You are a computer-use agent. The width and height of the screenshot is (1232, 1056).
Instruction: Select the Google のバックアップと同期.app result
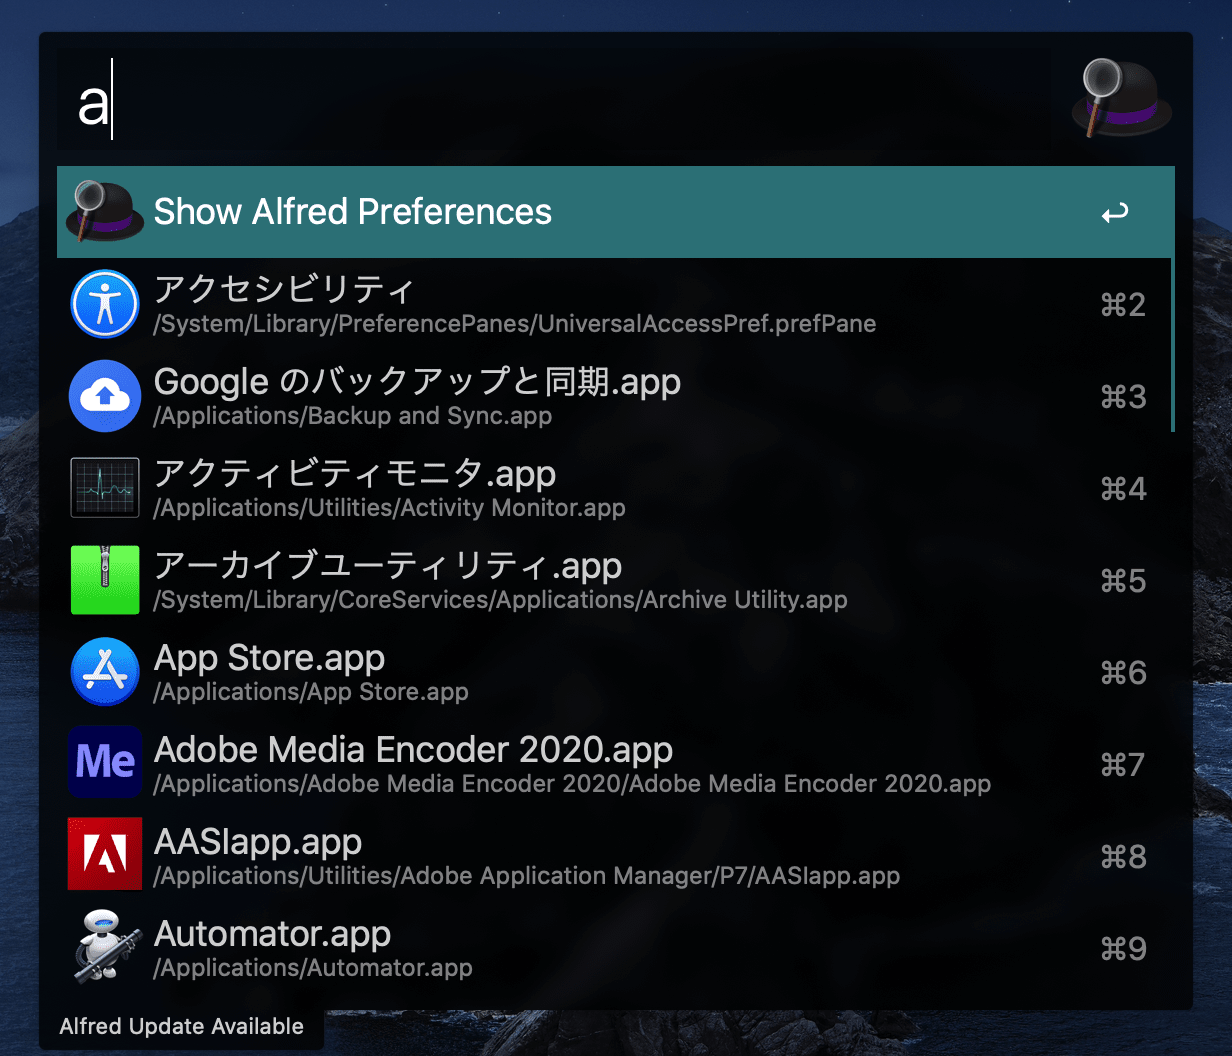(615, 396)
